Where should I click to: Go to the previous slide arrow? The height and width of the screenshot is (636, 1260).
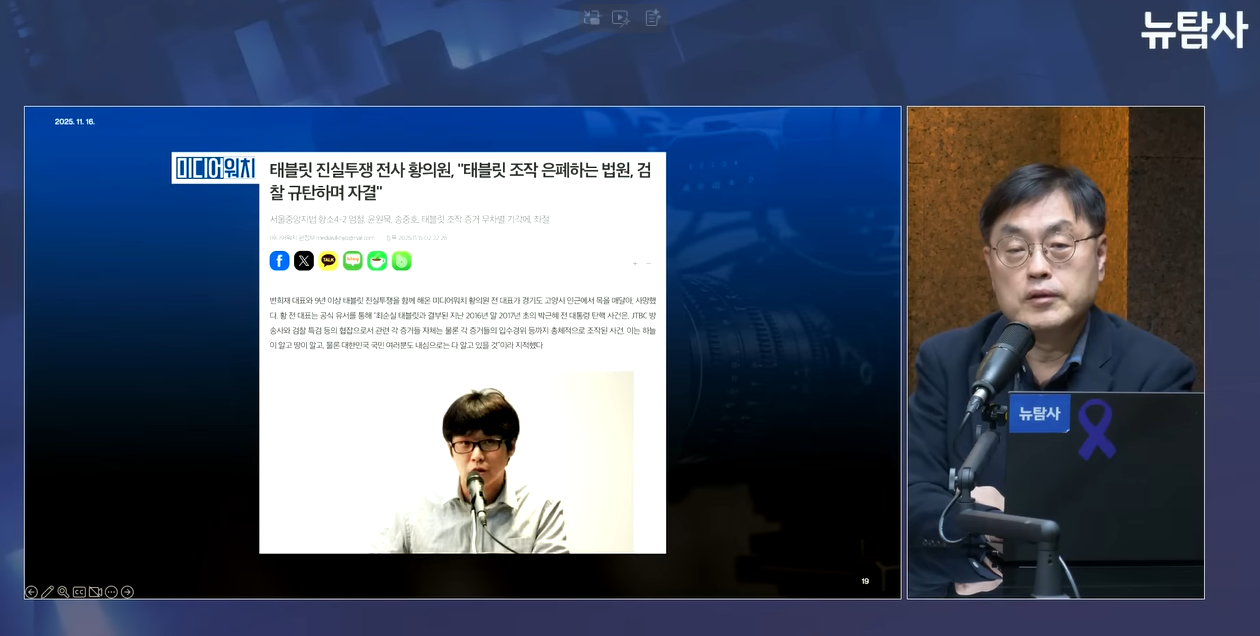[x=31, y=592]
